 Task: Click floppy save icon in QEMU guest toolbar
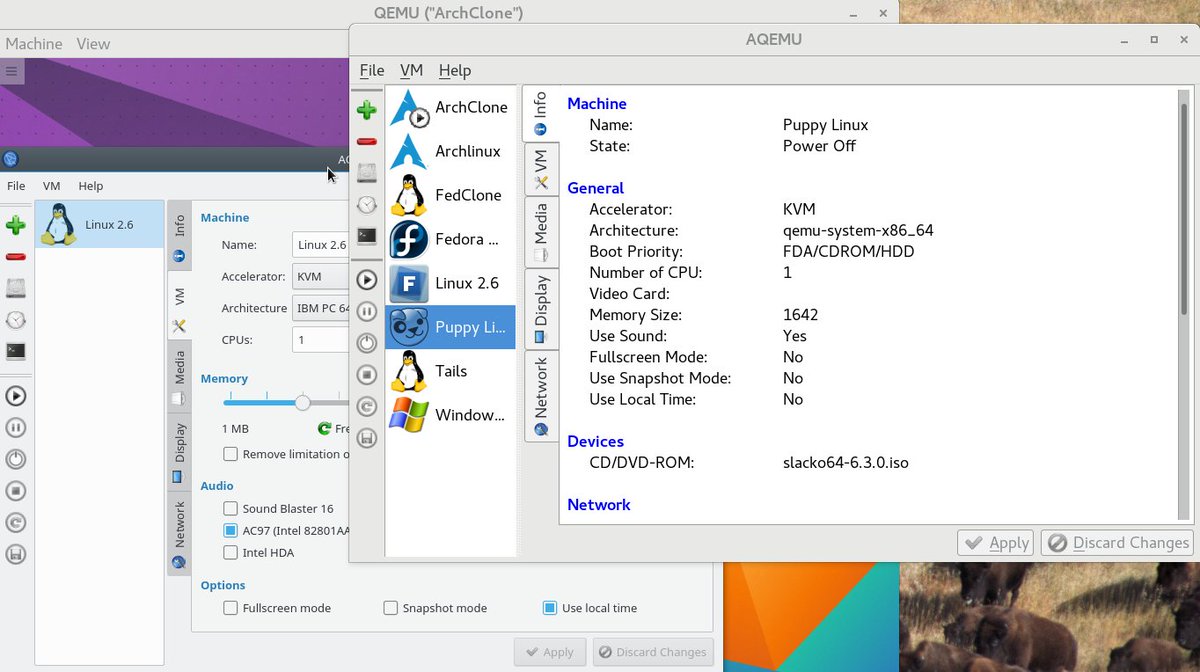(x=15, y=554)
